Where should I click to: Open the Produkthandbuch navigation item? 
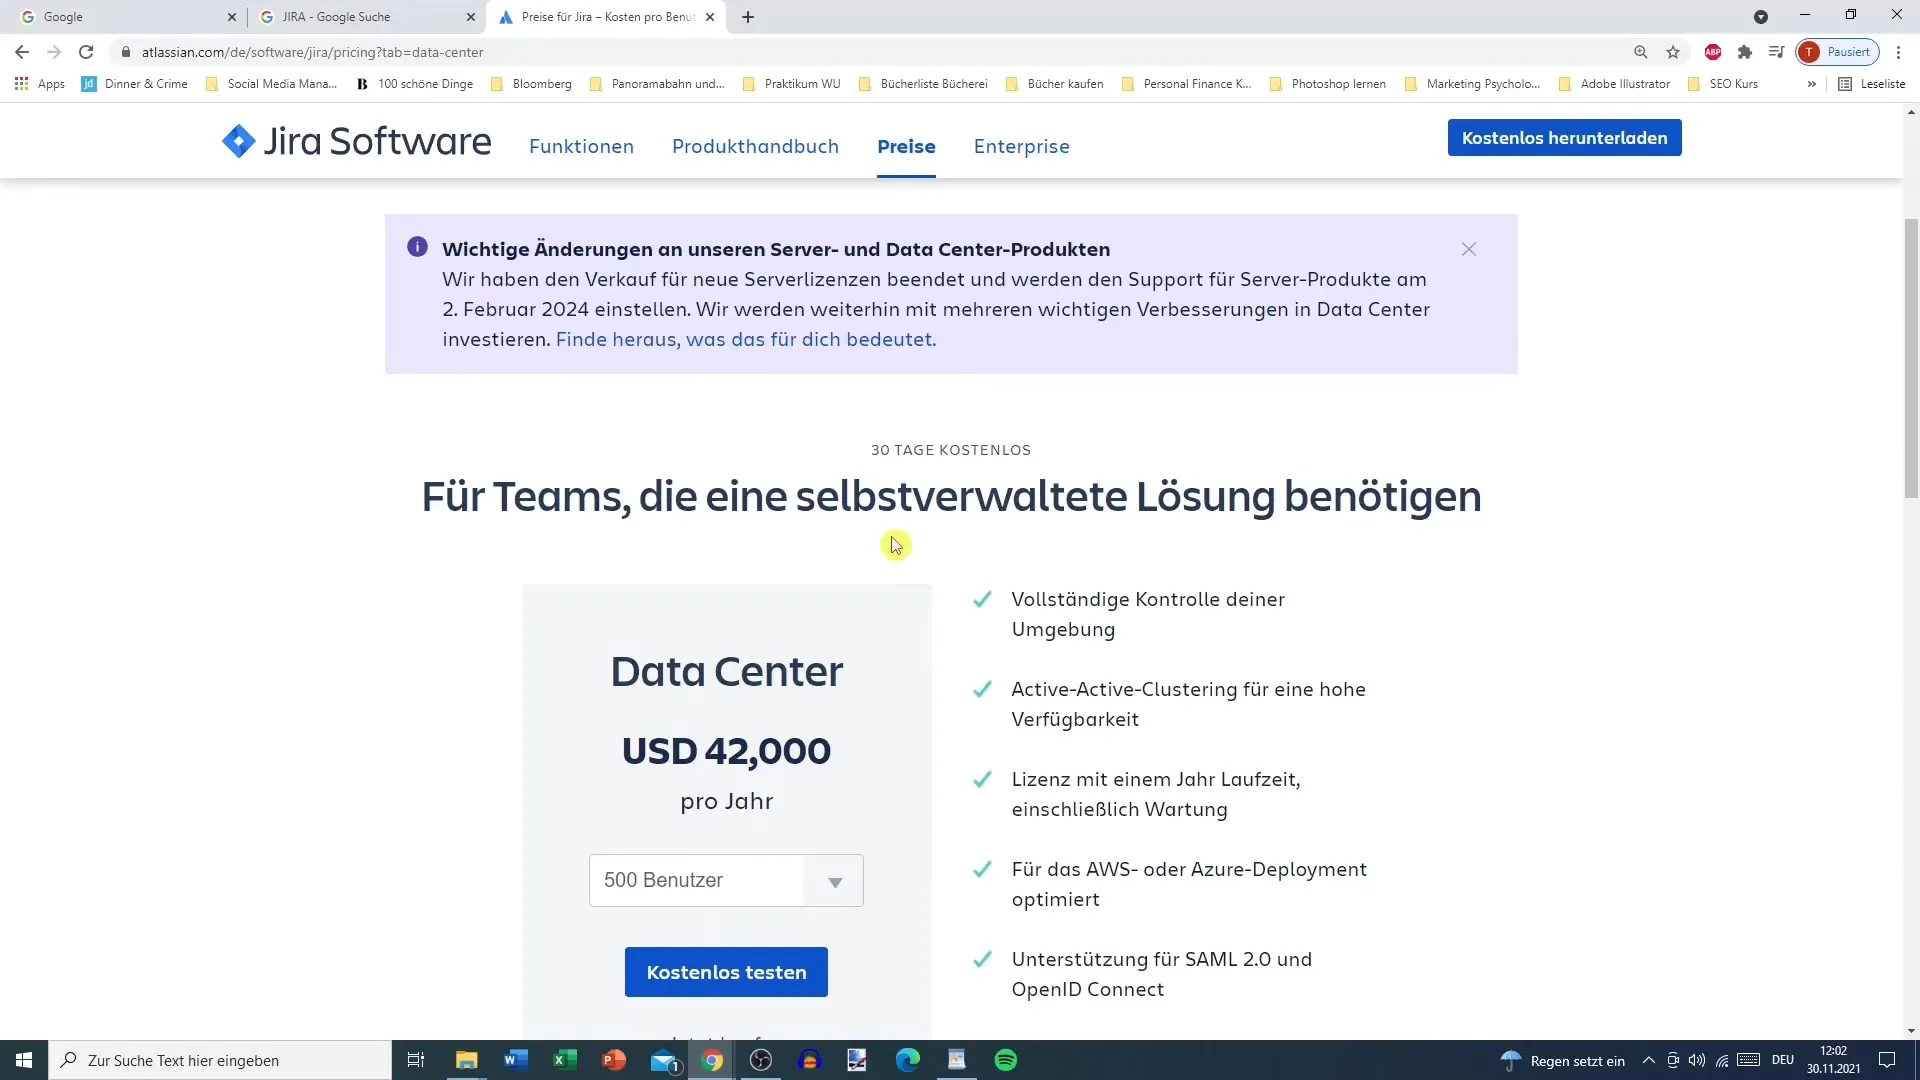point(755,146)
